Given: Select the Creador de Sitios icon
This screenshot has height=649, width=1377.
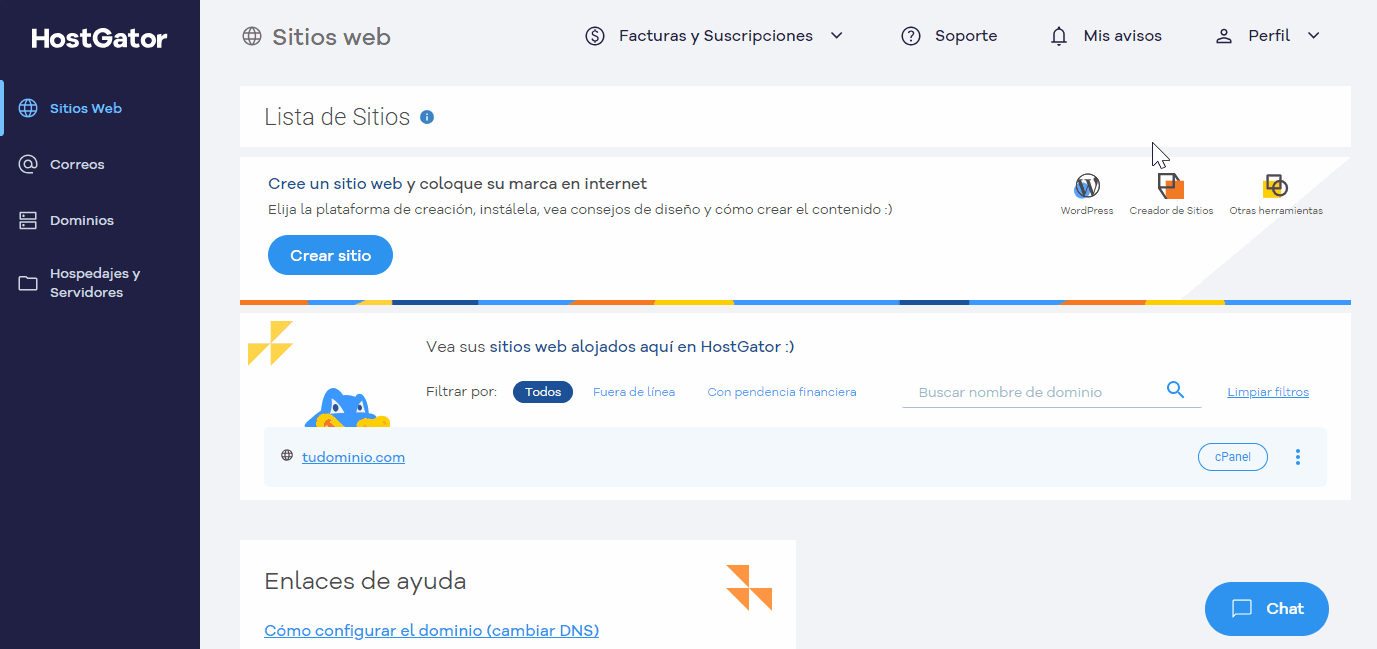Looking at the screenshot, I should coord(1171,186).
